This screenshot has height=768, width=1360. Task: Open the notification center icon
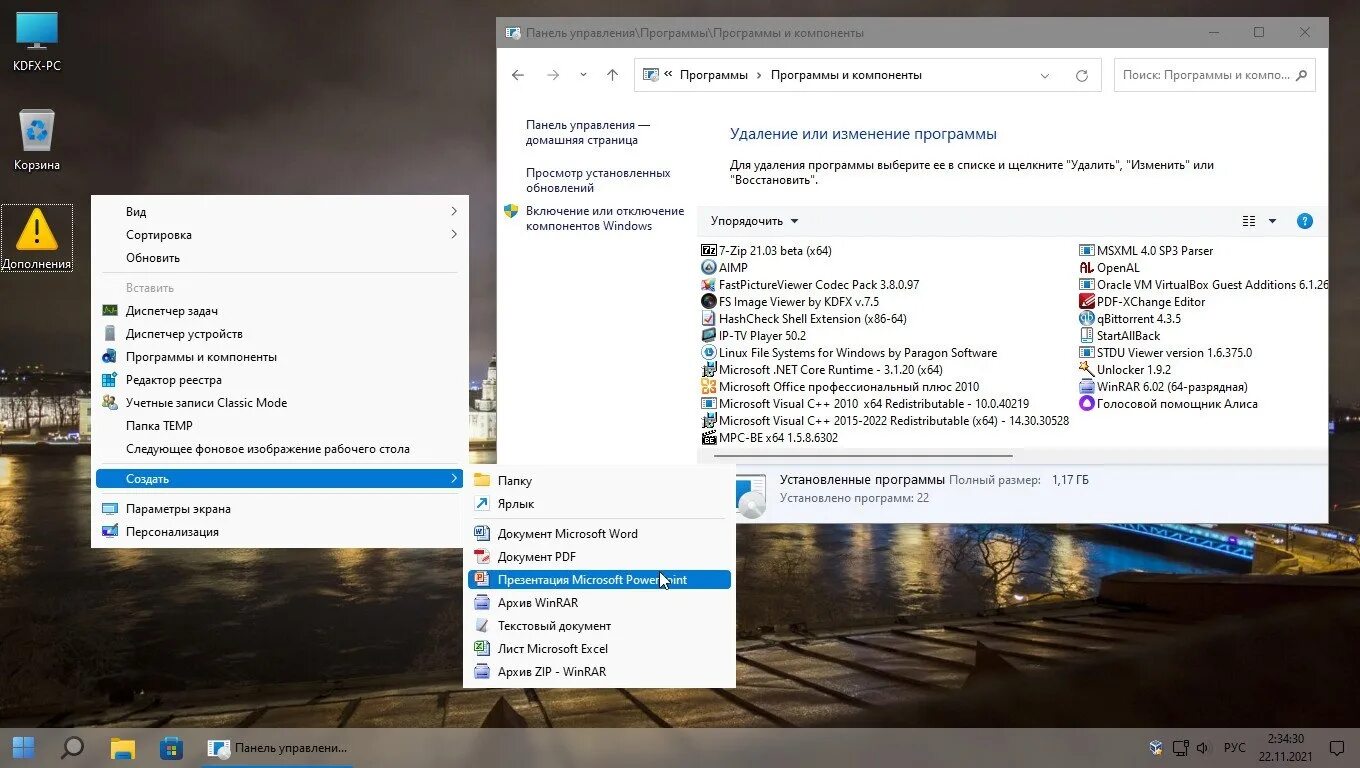(1336, 748)
